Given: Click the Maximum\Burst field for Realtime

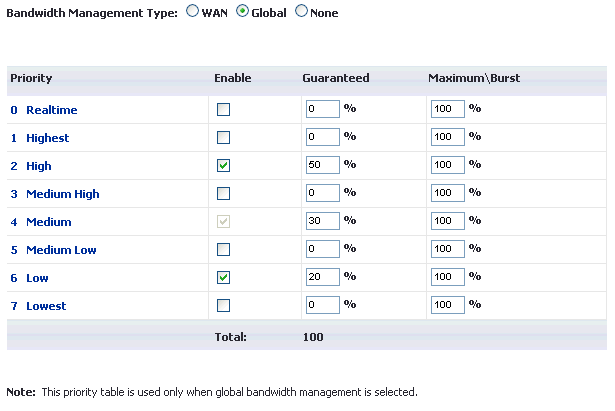Looking at the screenshot, I should (447, 109).
